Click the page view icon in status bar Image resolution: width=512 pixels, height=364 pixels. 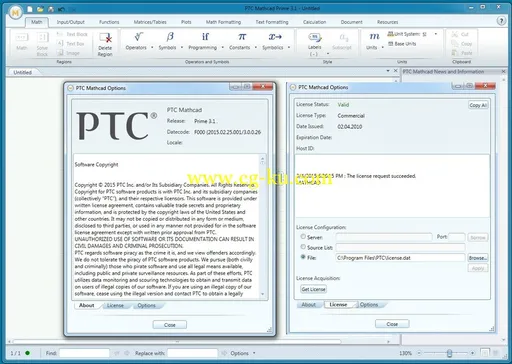click(x=485, y=353)
